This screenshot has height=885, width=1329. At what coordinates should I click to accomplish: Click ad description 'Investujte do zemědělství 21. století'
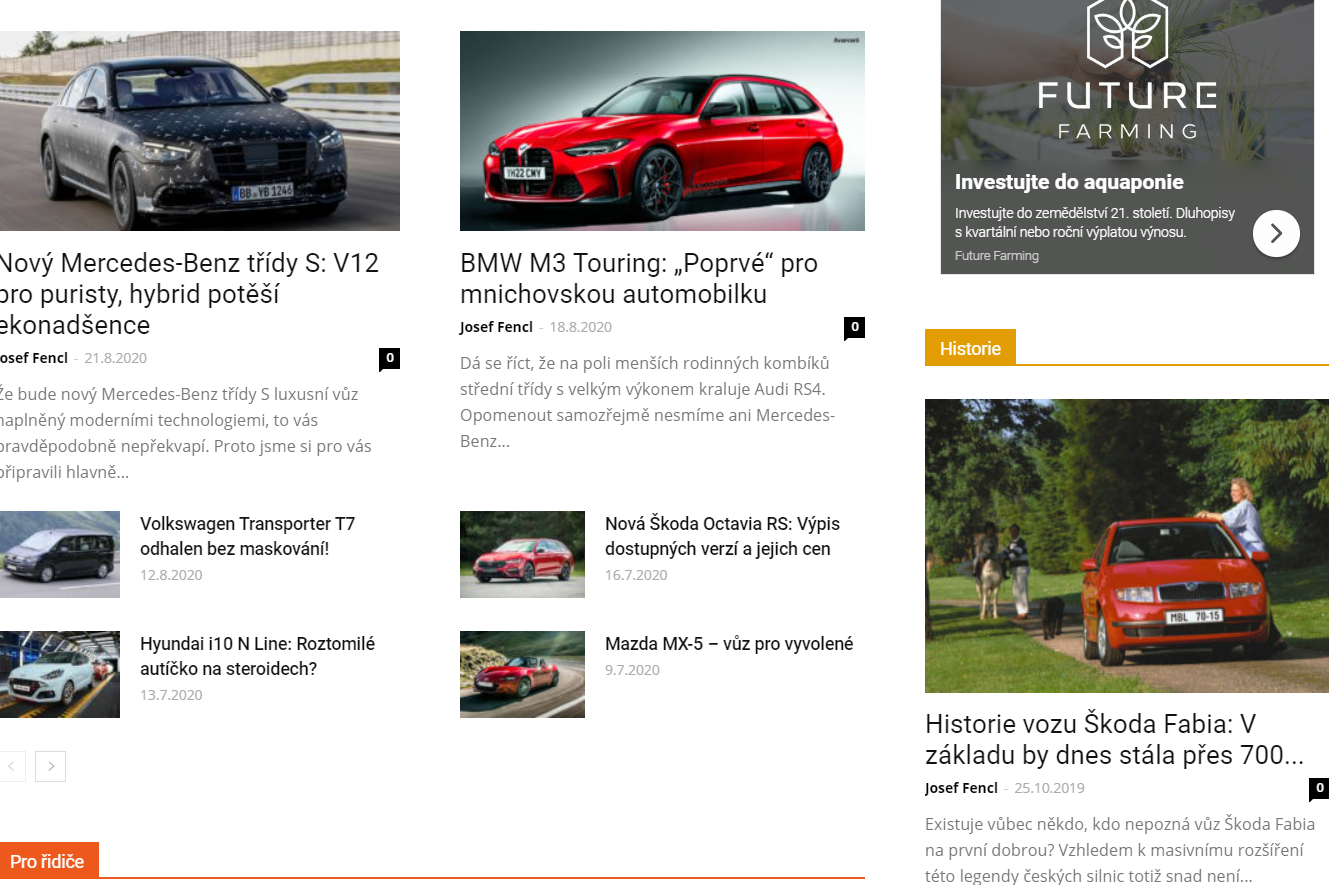(x=1095, y=223)
